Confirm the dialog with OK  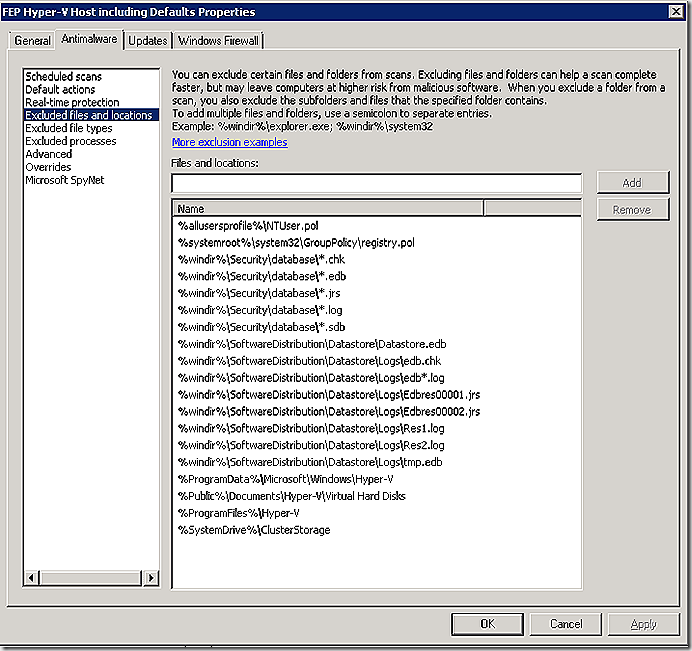(x=487, y=624)
